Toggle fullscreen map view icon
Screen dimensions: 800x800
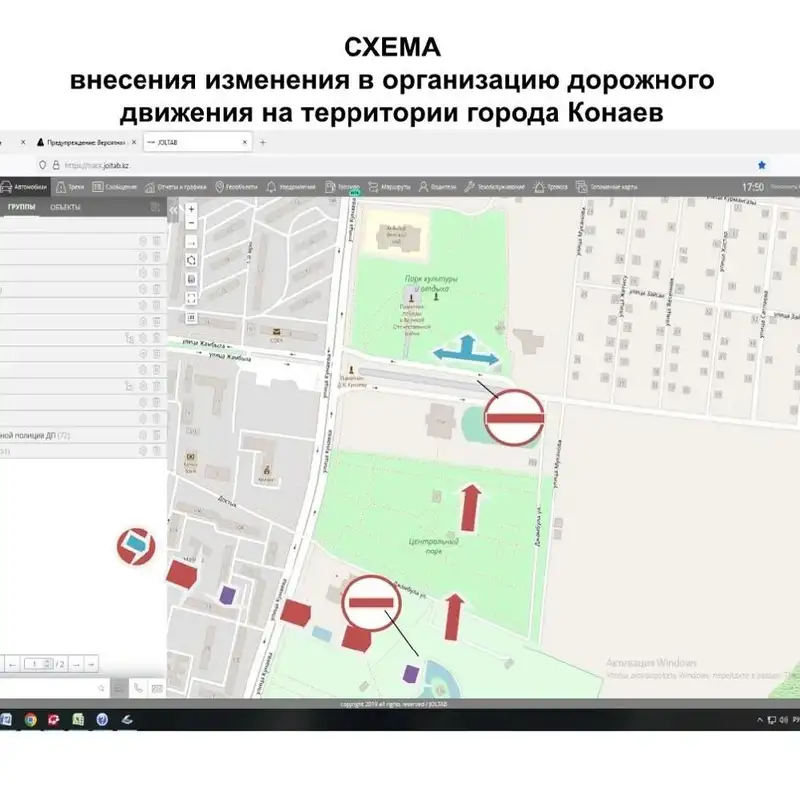pos(191,297)
